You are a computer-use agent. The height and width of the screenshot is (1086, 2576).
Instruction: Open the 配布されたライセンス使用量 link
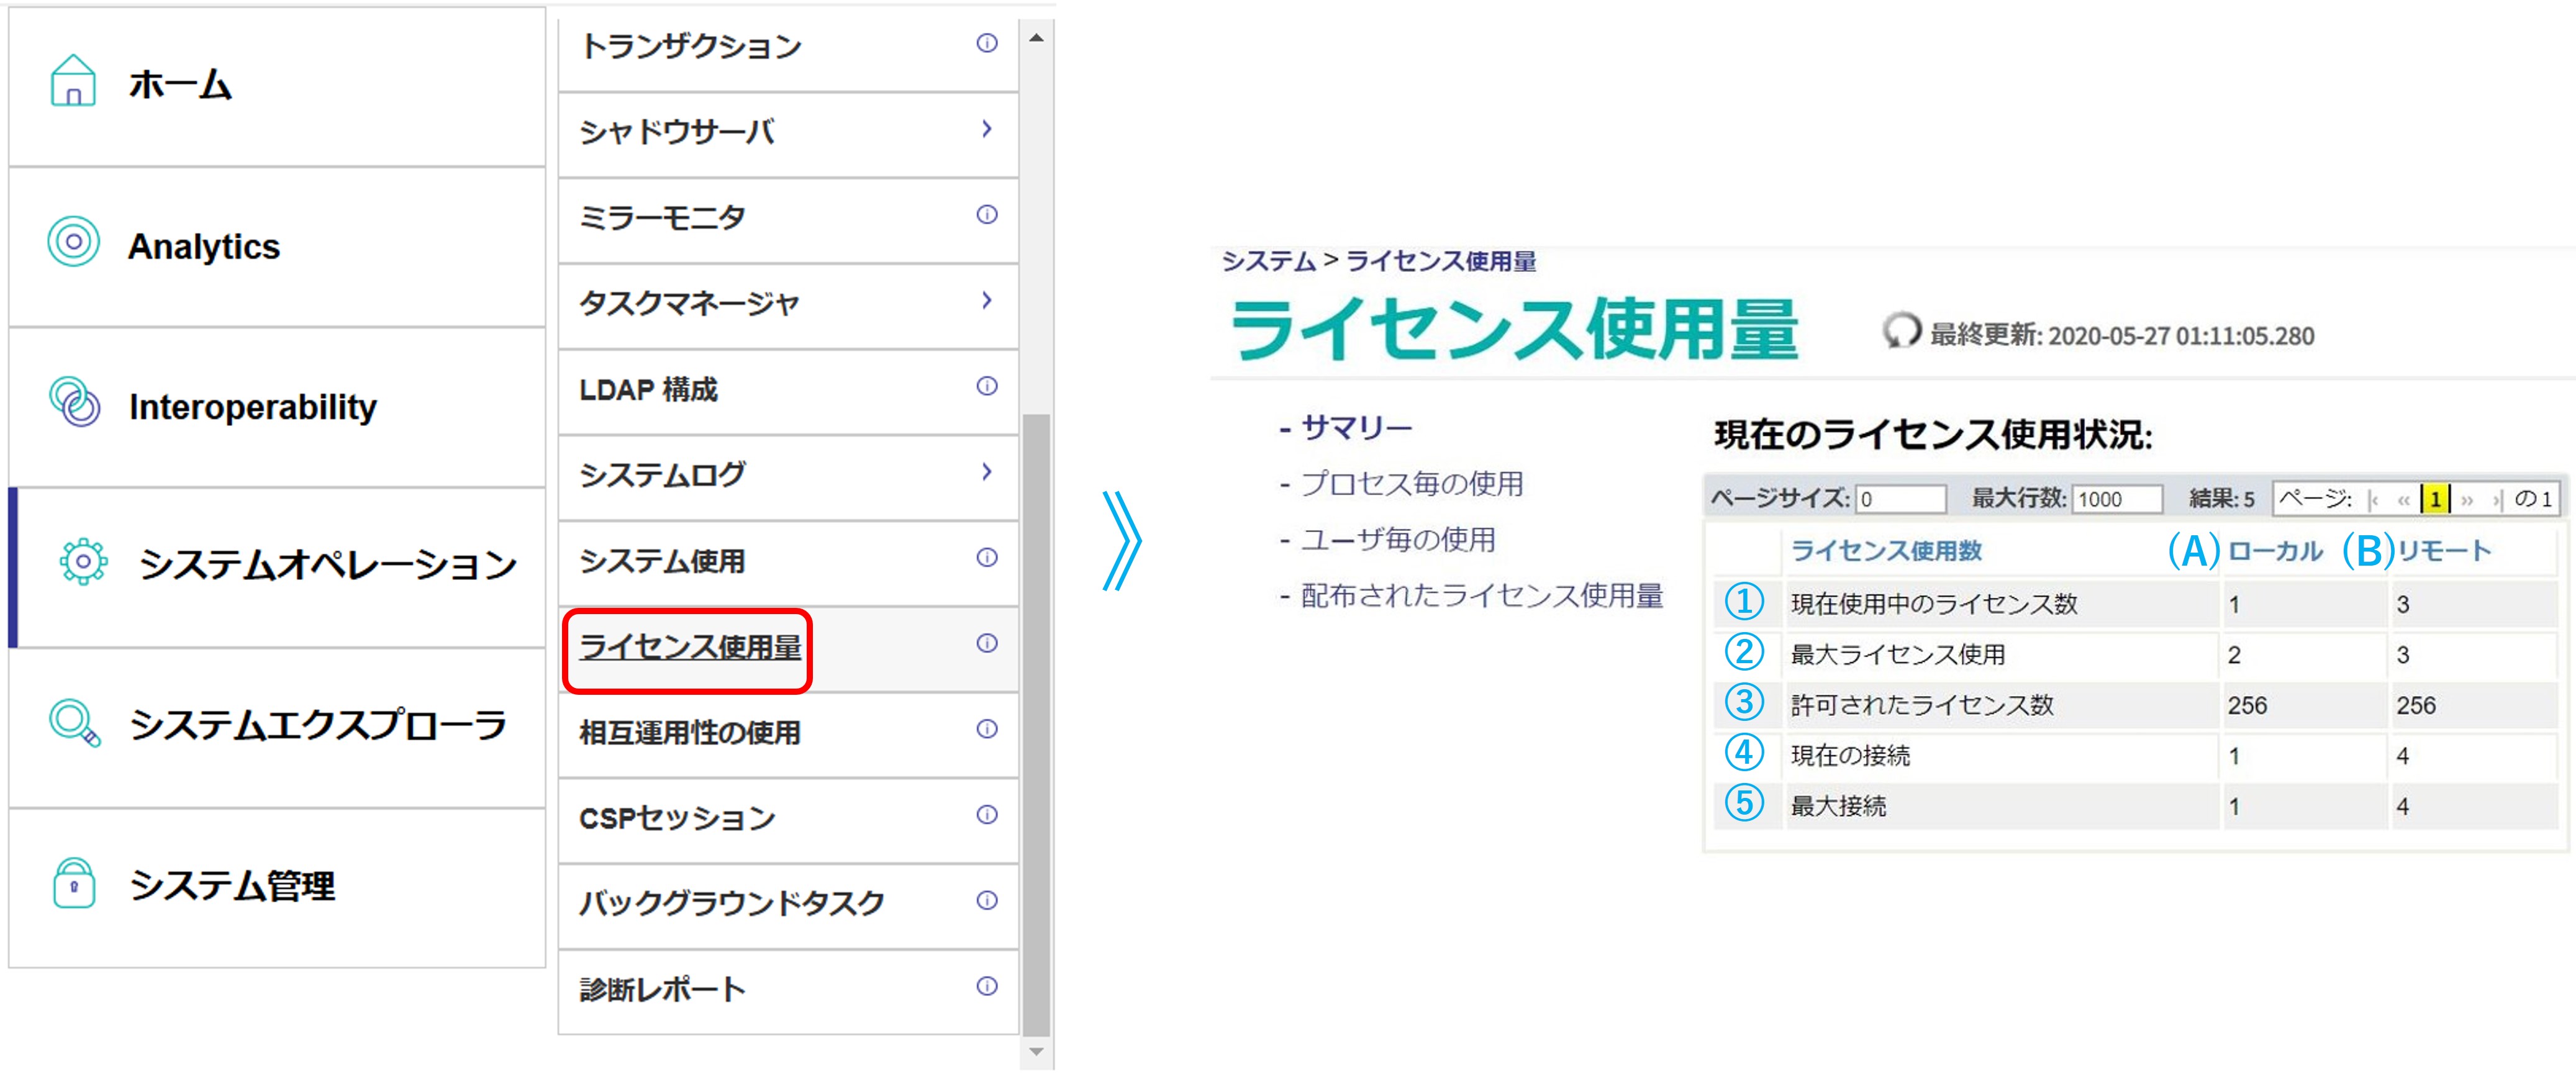coord(1481,596)
